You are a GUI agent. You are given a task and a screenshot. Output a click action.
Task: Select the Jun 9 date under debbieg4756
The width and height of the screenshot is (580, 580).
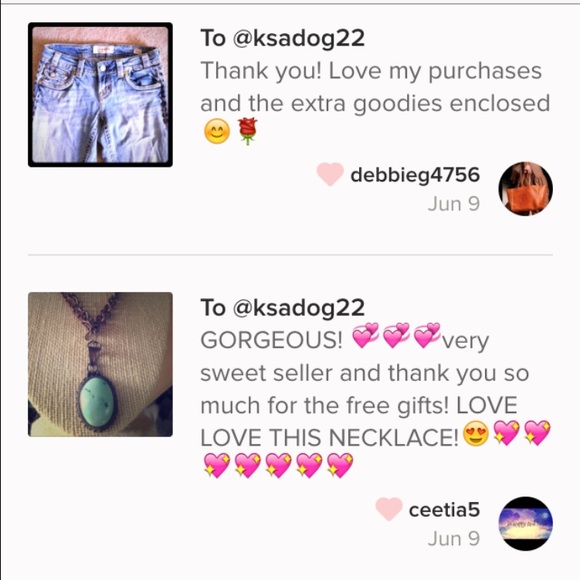tap(454, 204)
